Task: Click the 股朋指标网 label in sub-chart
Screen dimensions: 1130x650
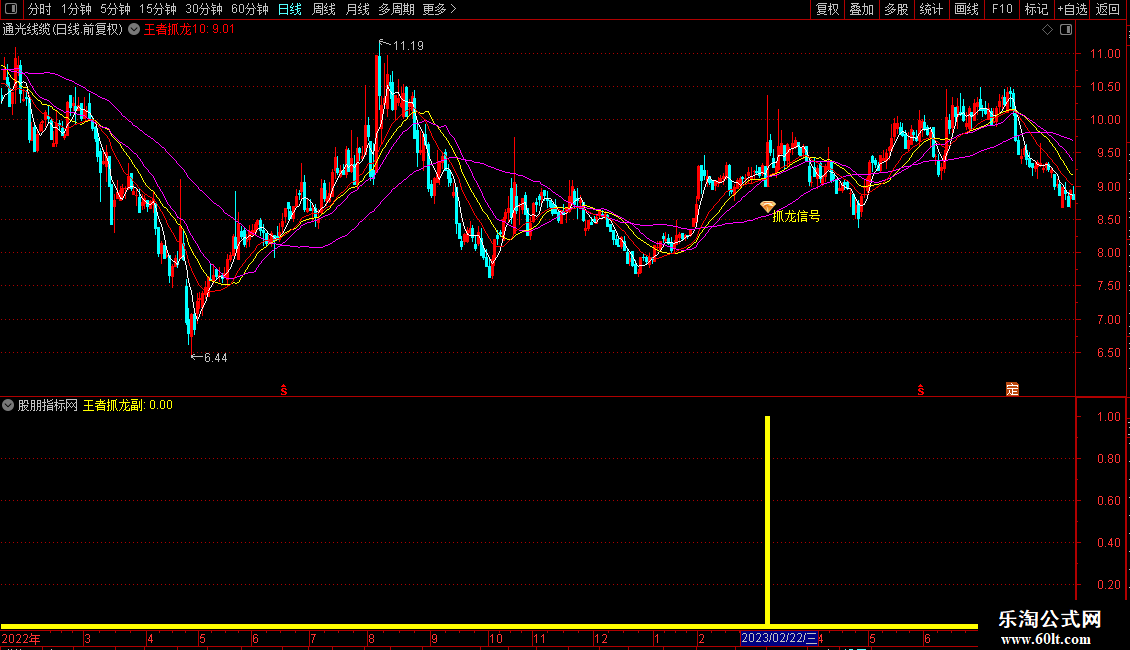Action: click(48, 405)
